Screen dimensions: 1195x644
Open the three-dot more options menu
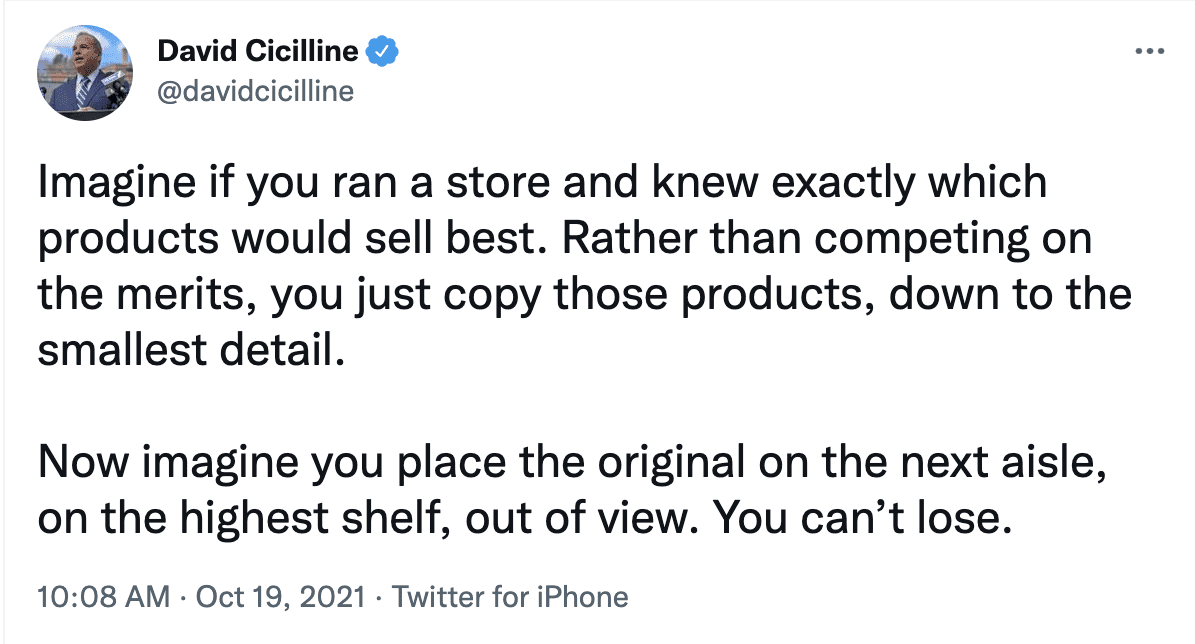[x=1147, y=51]
